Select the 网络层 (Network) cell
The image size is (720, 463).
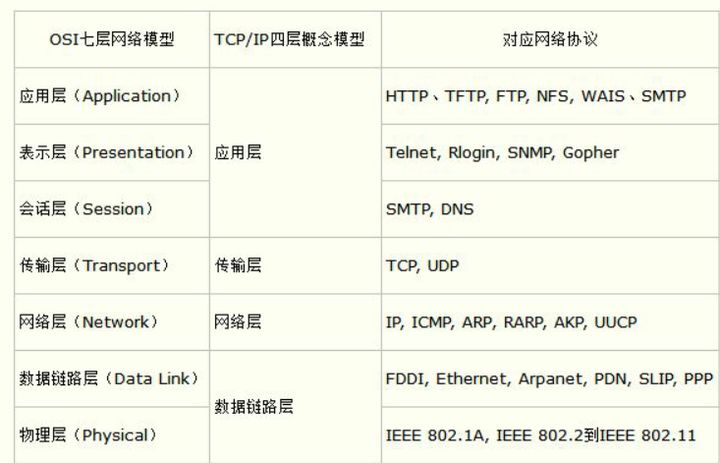click(89, 322)
